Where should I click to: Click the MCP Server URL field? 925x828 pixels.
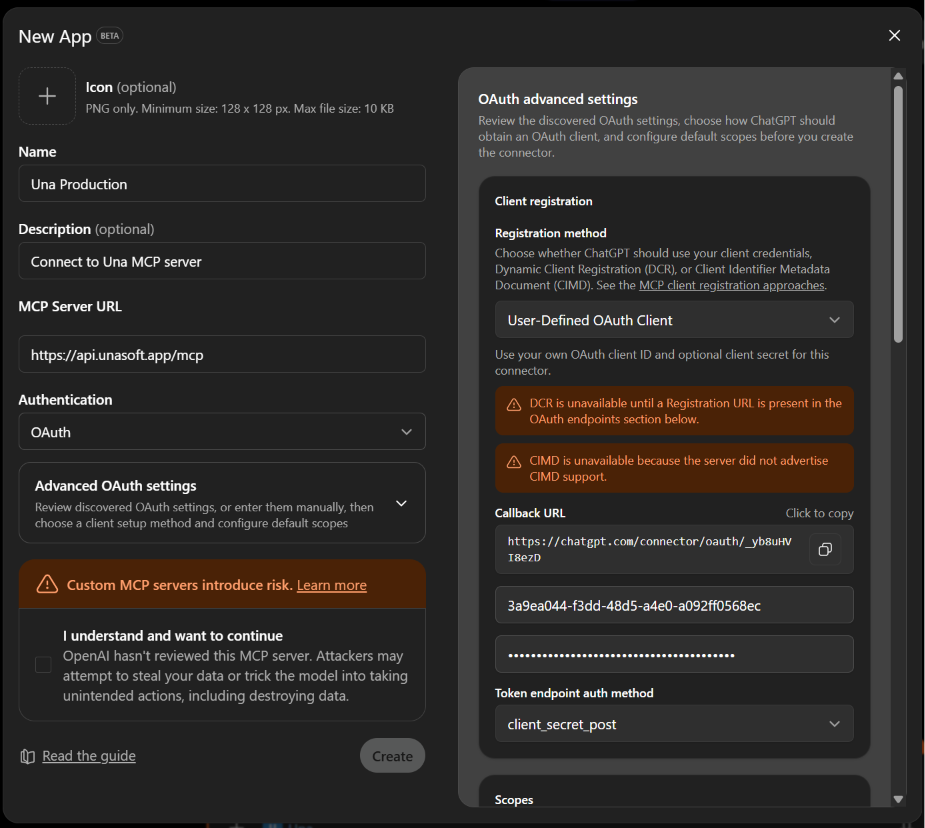point(222,354)
